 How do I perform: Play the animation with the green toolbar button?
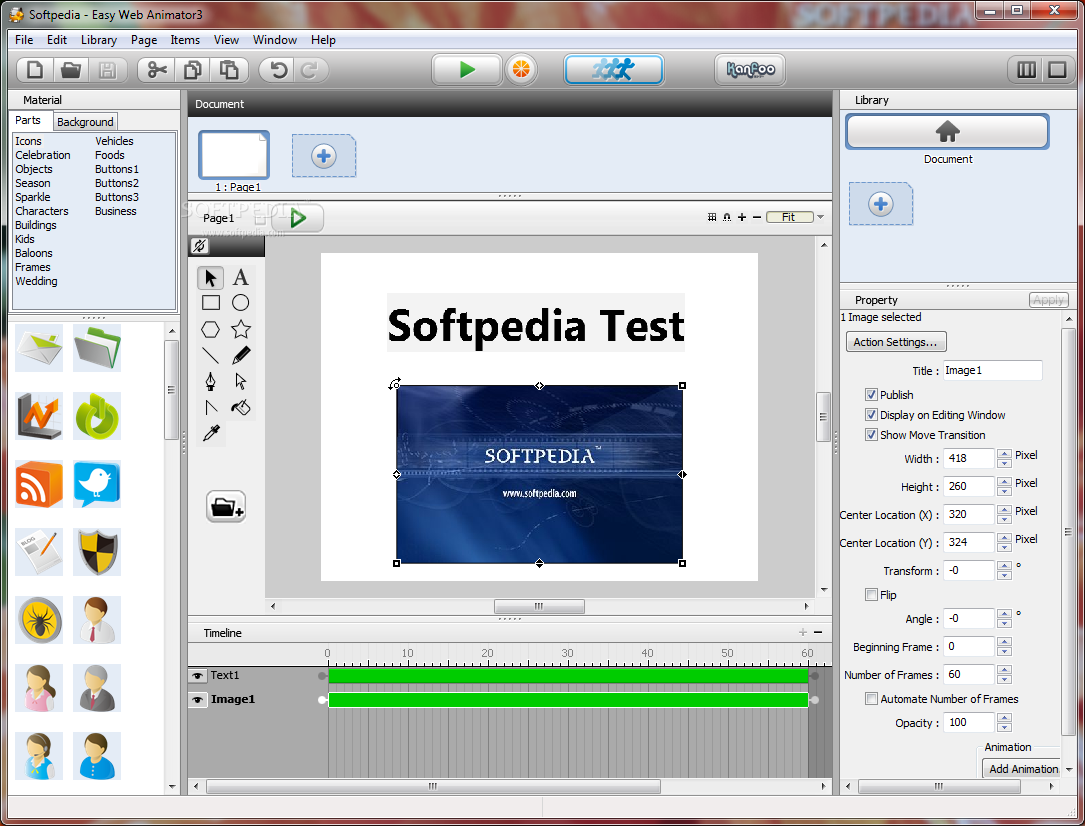coord(467,69)
